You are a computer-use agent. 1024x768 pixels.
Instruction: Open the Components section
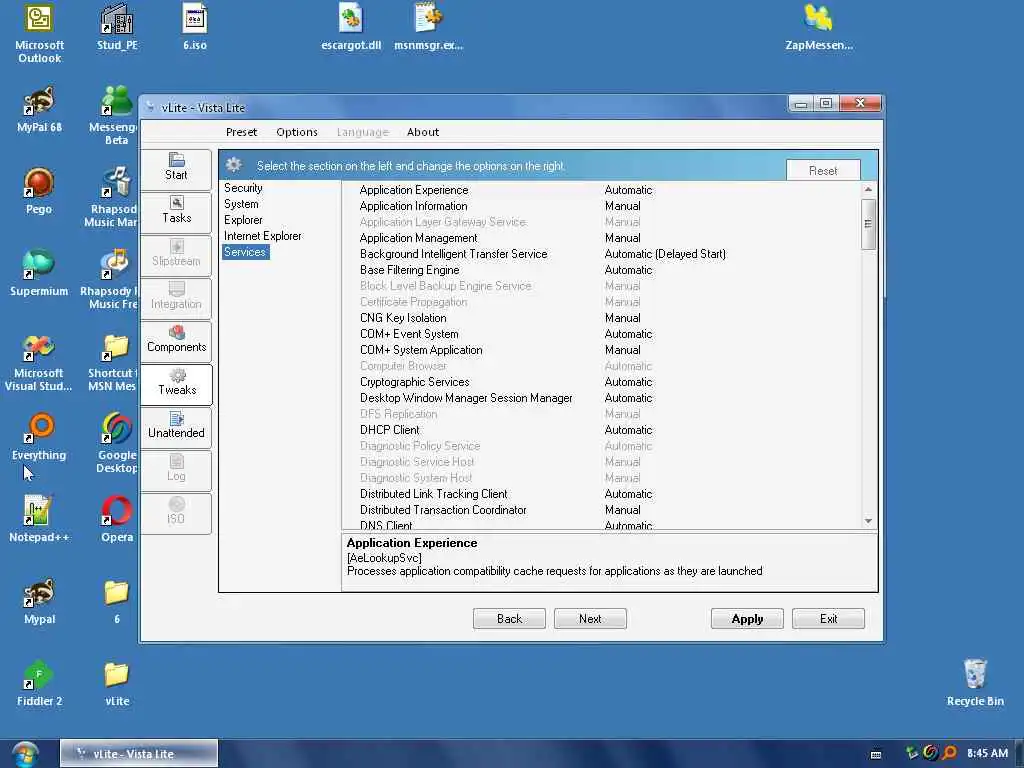pos(176,341)
